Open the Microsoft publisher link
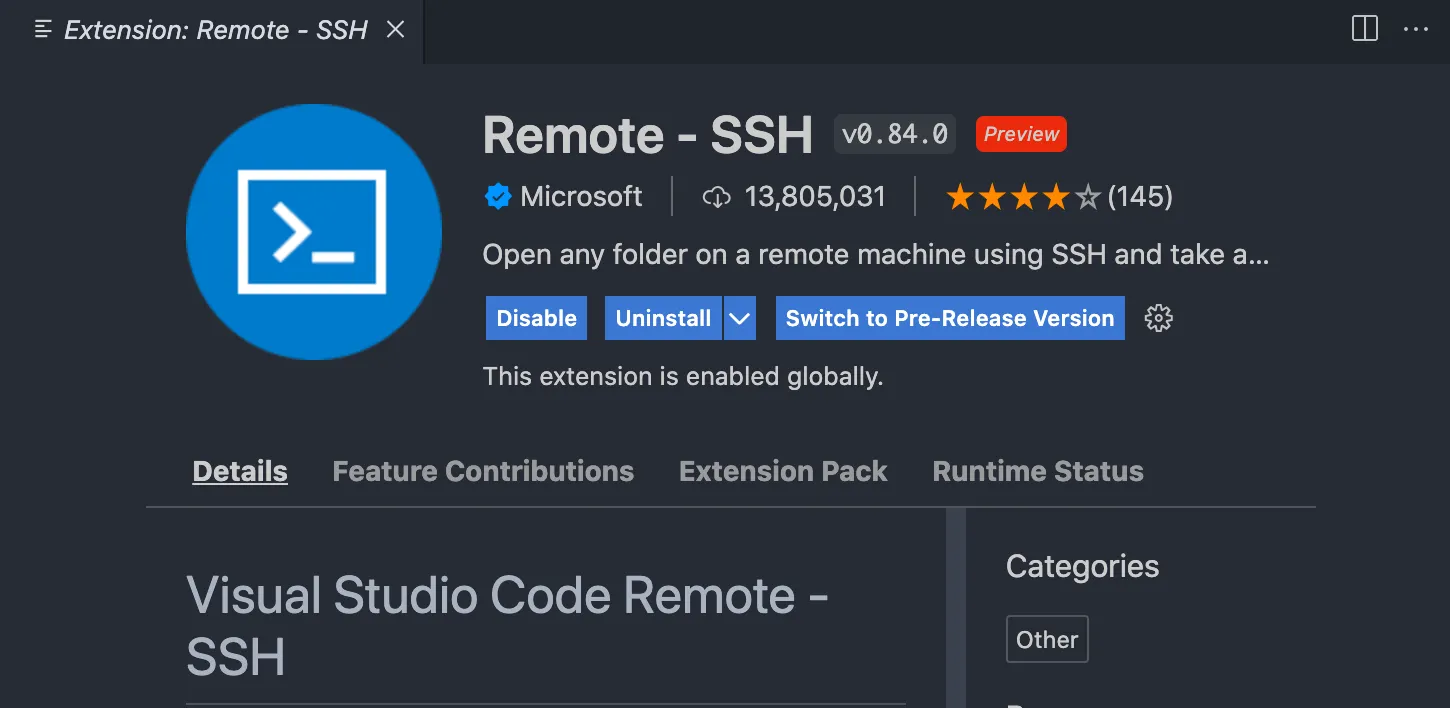This screenshot has height=708, width=1450. [x=581, y=197]
